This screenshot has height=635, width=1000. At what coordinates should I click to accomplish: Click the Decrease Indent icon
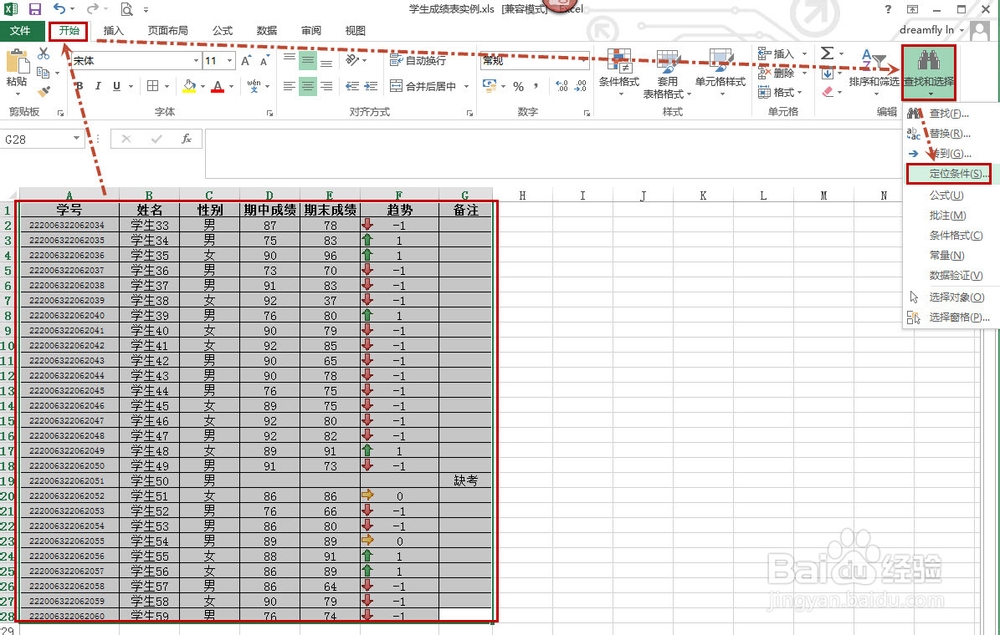pos(352,86)
